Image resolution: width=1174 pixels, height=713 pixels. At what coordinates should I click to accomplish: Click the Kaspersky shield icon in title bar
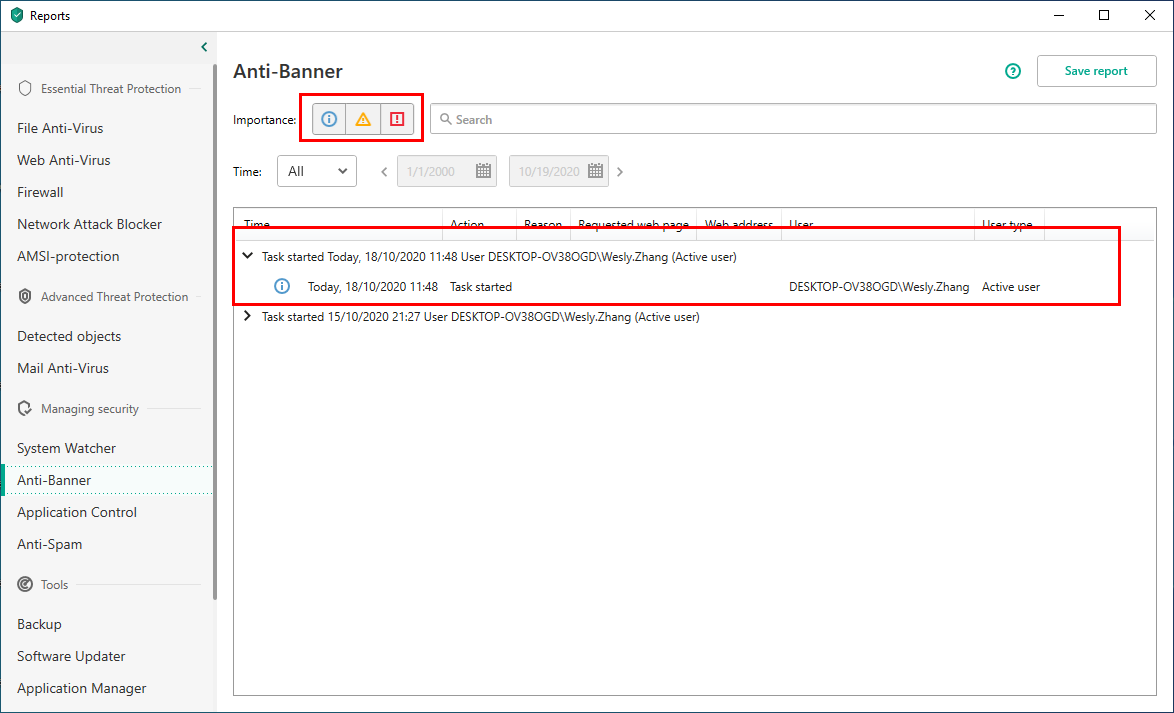[x=16, y=16]
